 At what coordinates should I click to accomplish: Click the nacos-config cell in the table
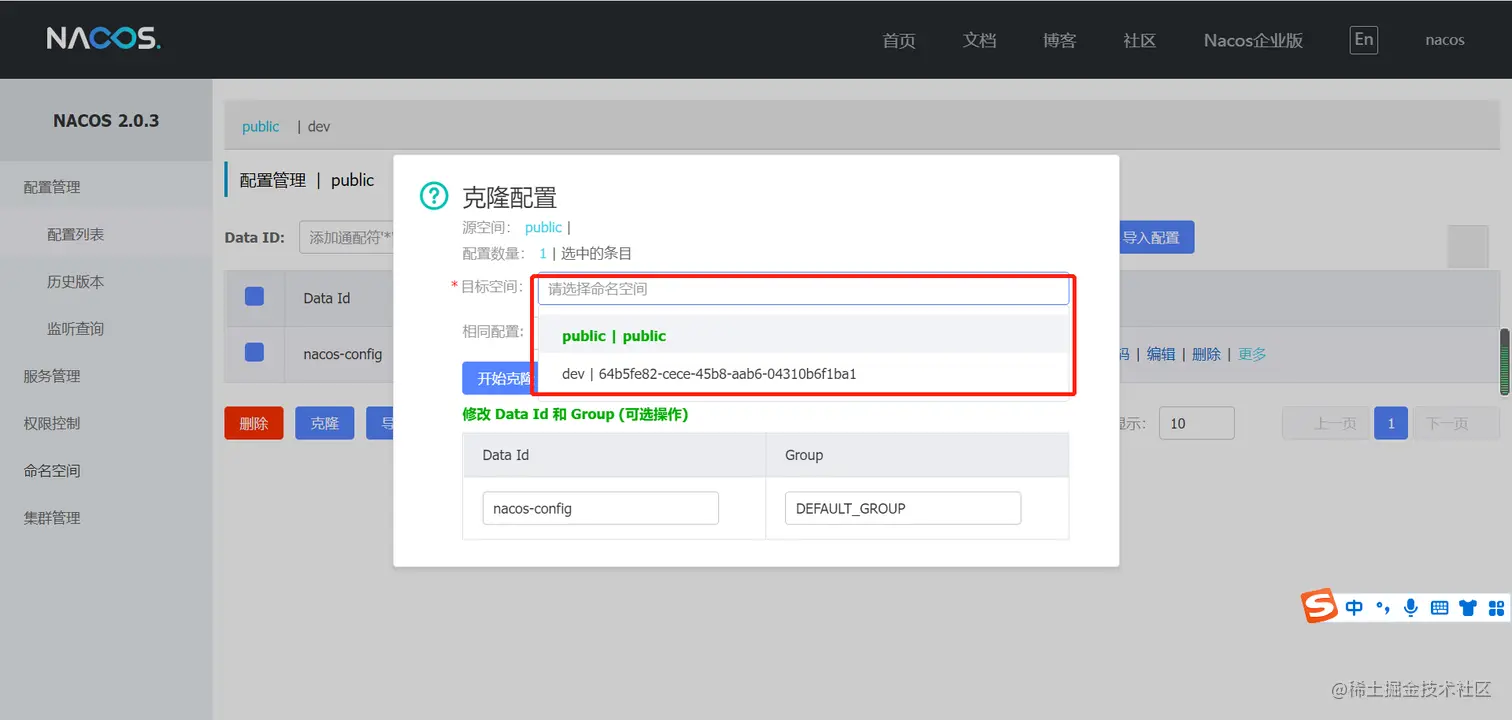tap(343, 354)
